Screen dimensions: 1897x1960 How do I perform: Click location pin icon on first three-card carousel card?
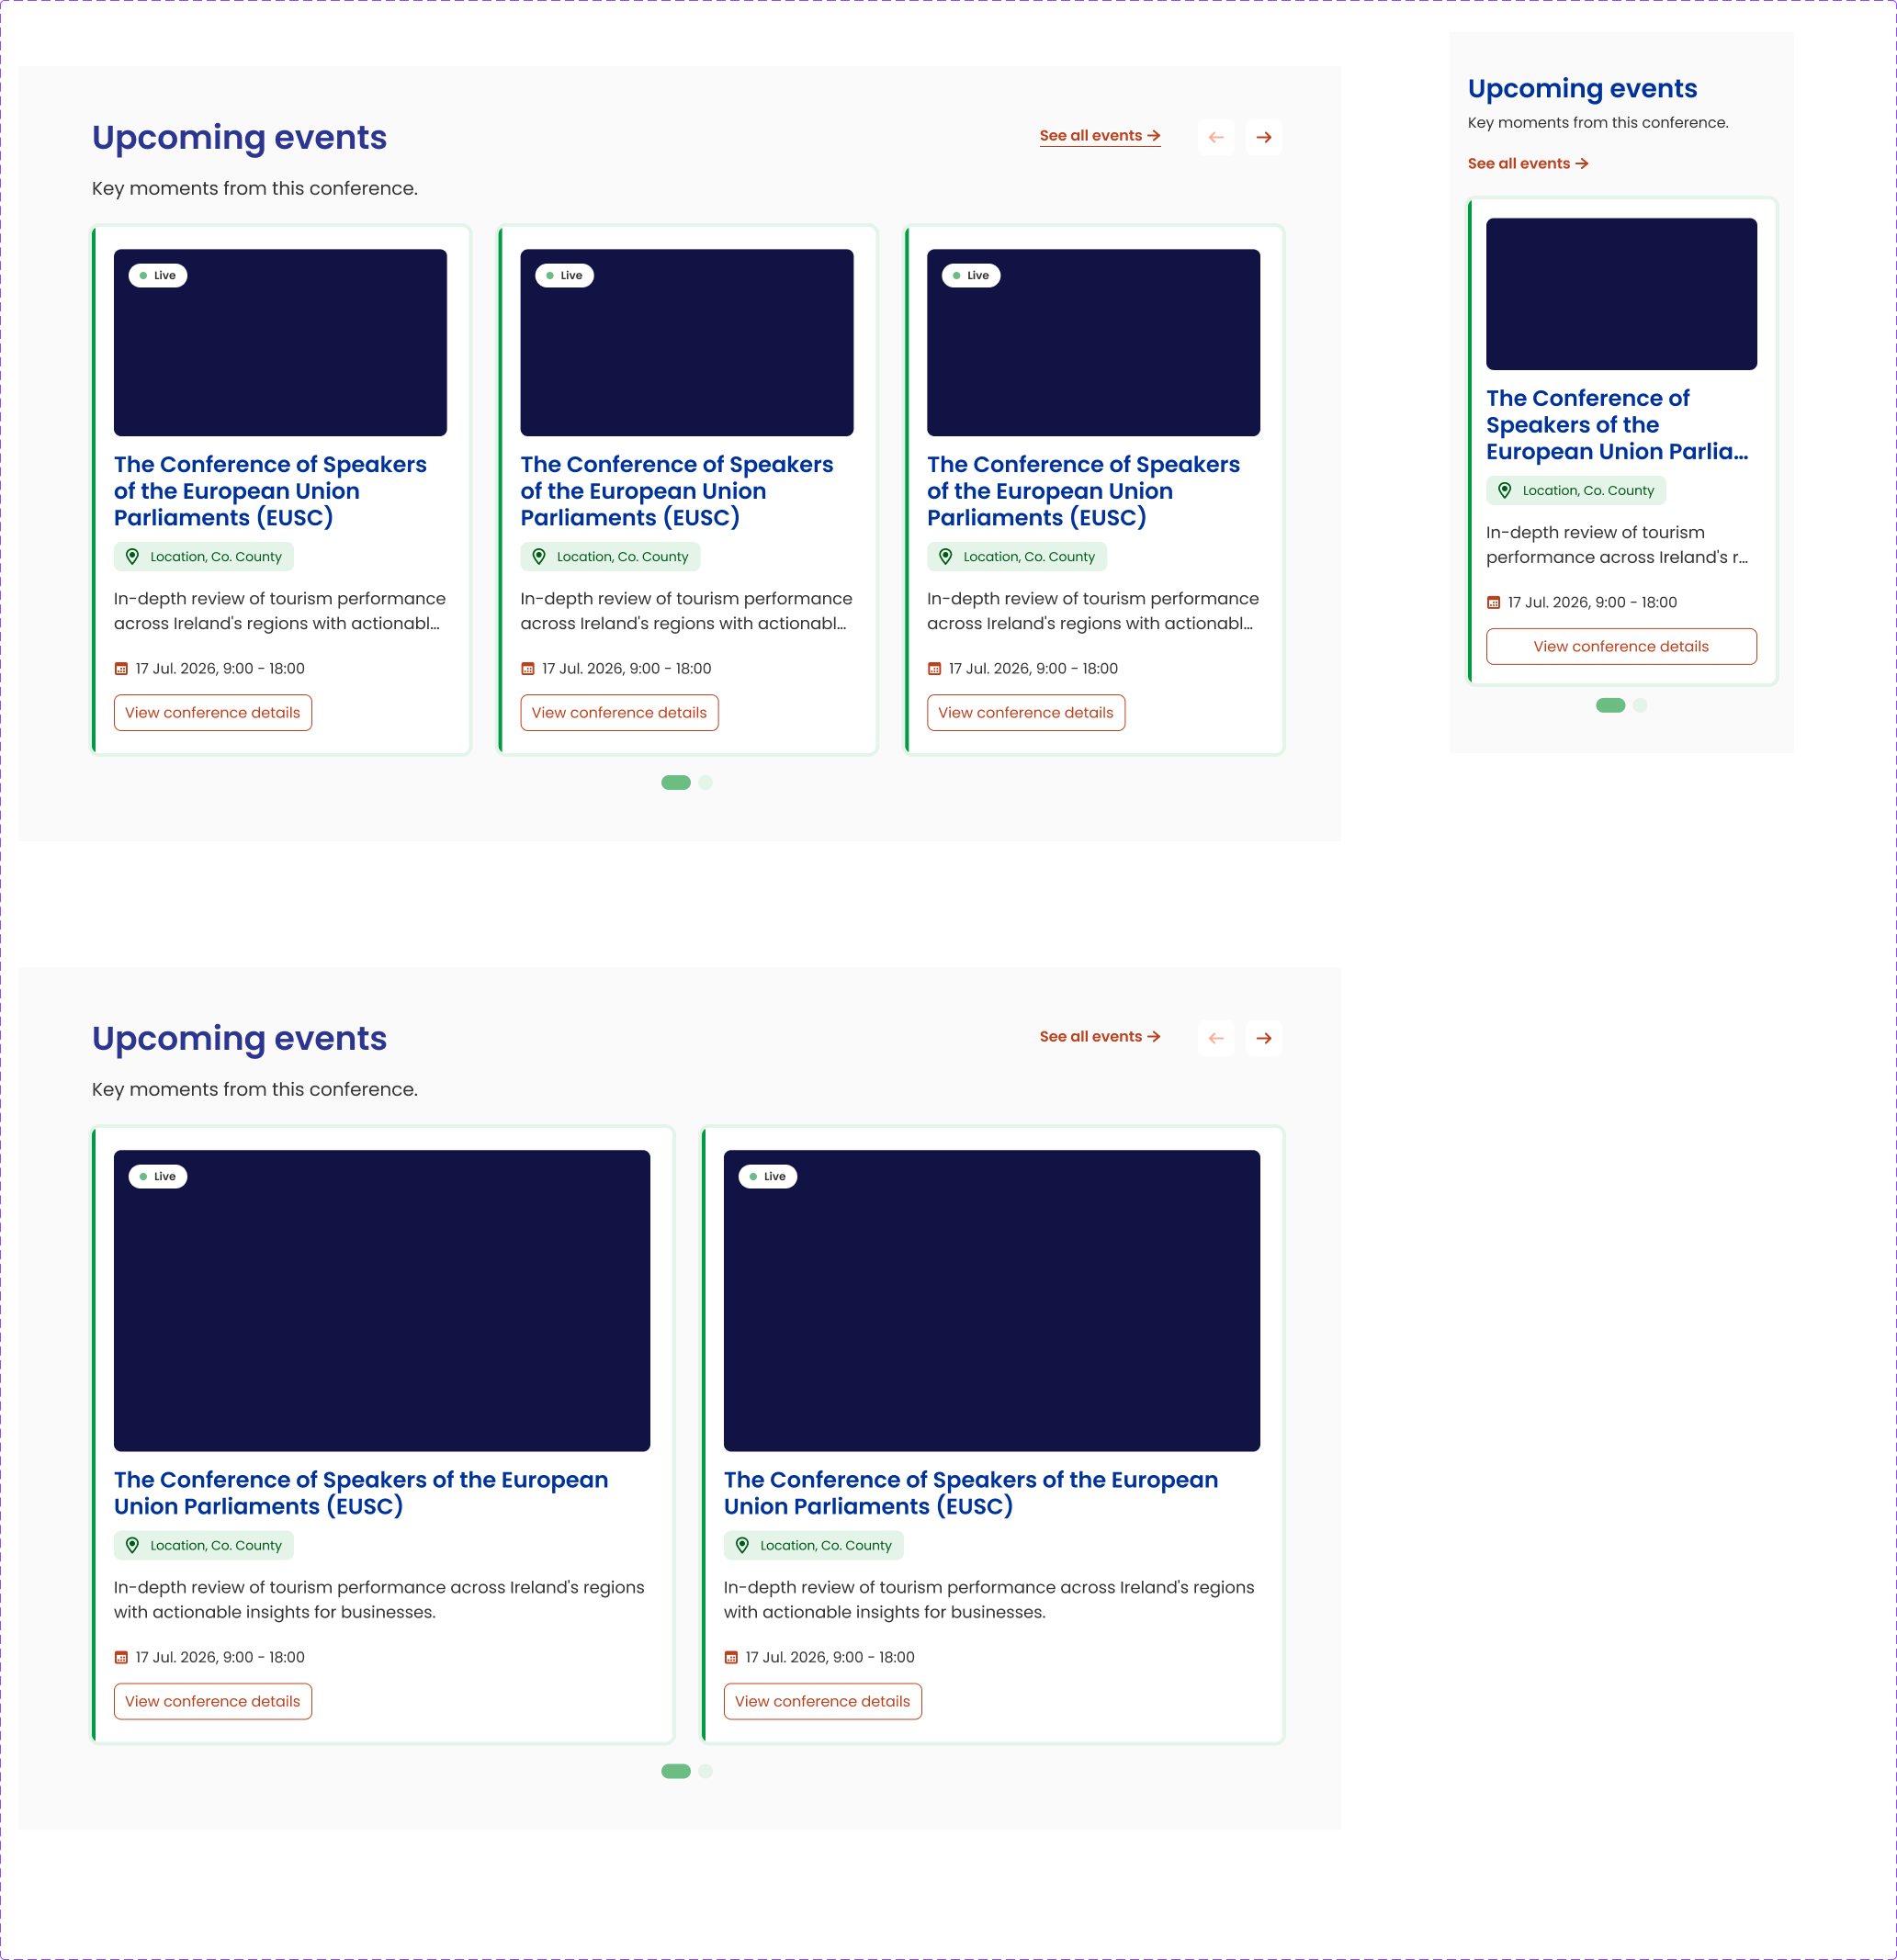(133, 557)
